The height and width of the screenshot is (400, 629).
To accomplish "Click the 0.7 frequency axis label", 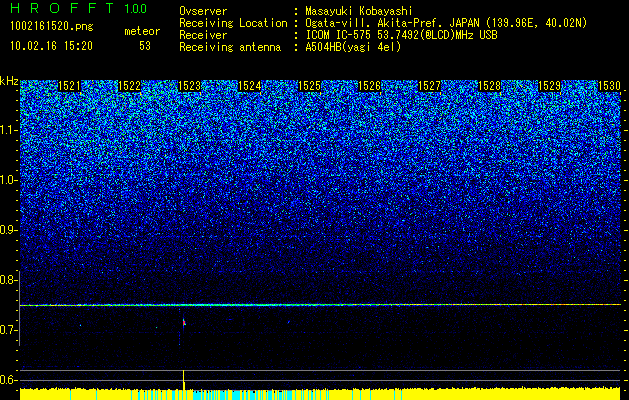I will (x=9, y=330).
